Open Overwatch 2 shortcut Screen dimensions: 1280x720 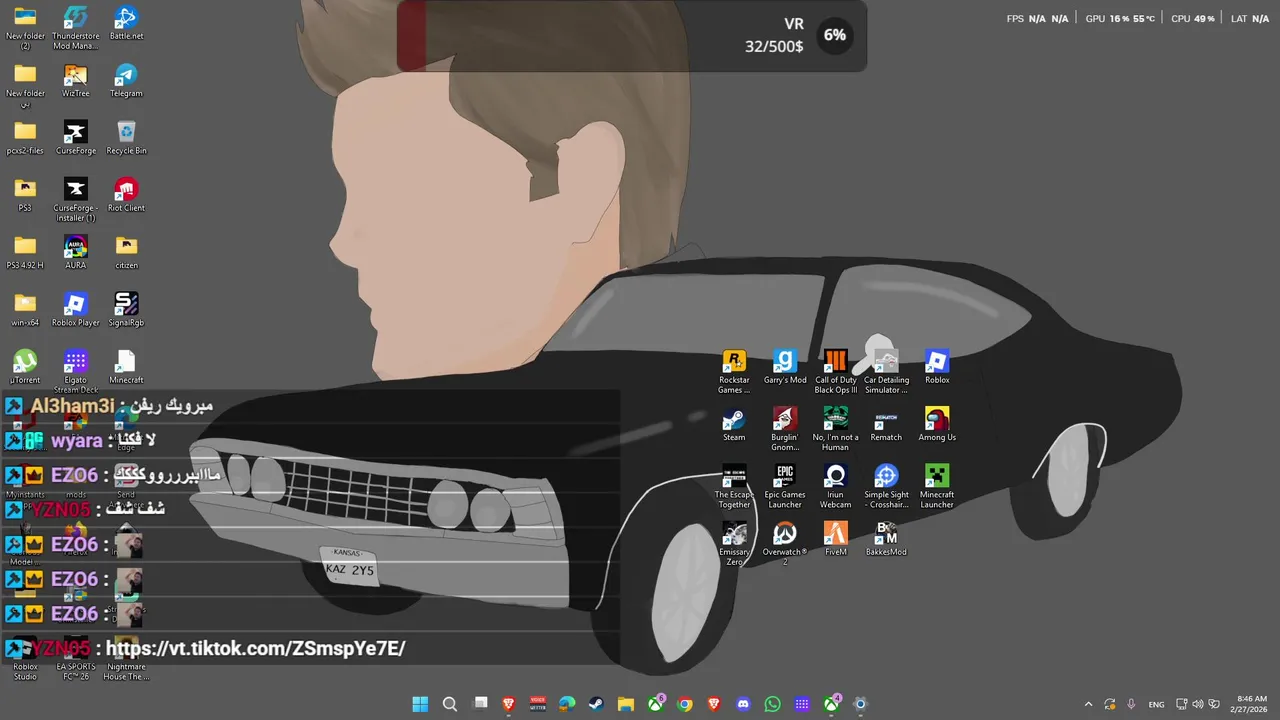click(x=785, y=543)
